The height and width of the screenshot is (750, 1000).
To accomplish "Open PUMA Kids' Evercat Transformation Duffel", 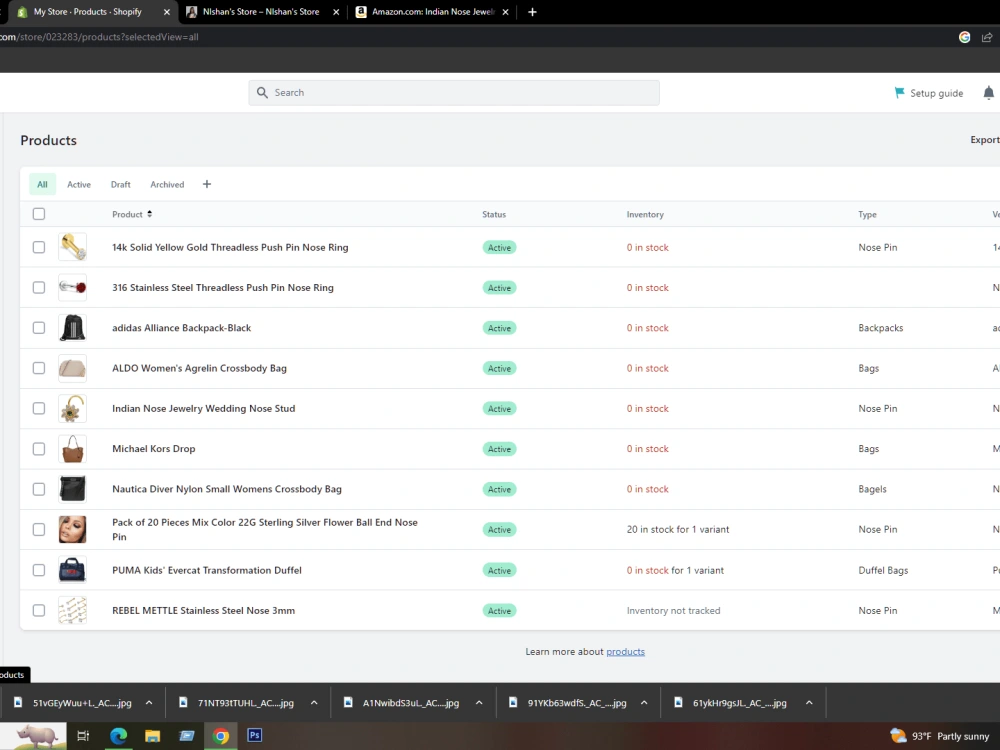I will point(207,570).
